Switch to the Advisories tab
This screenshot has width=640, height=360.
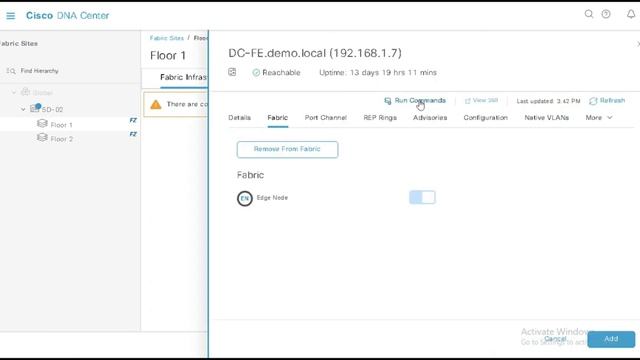point(430,118)
